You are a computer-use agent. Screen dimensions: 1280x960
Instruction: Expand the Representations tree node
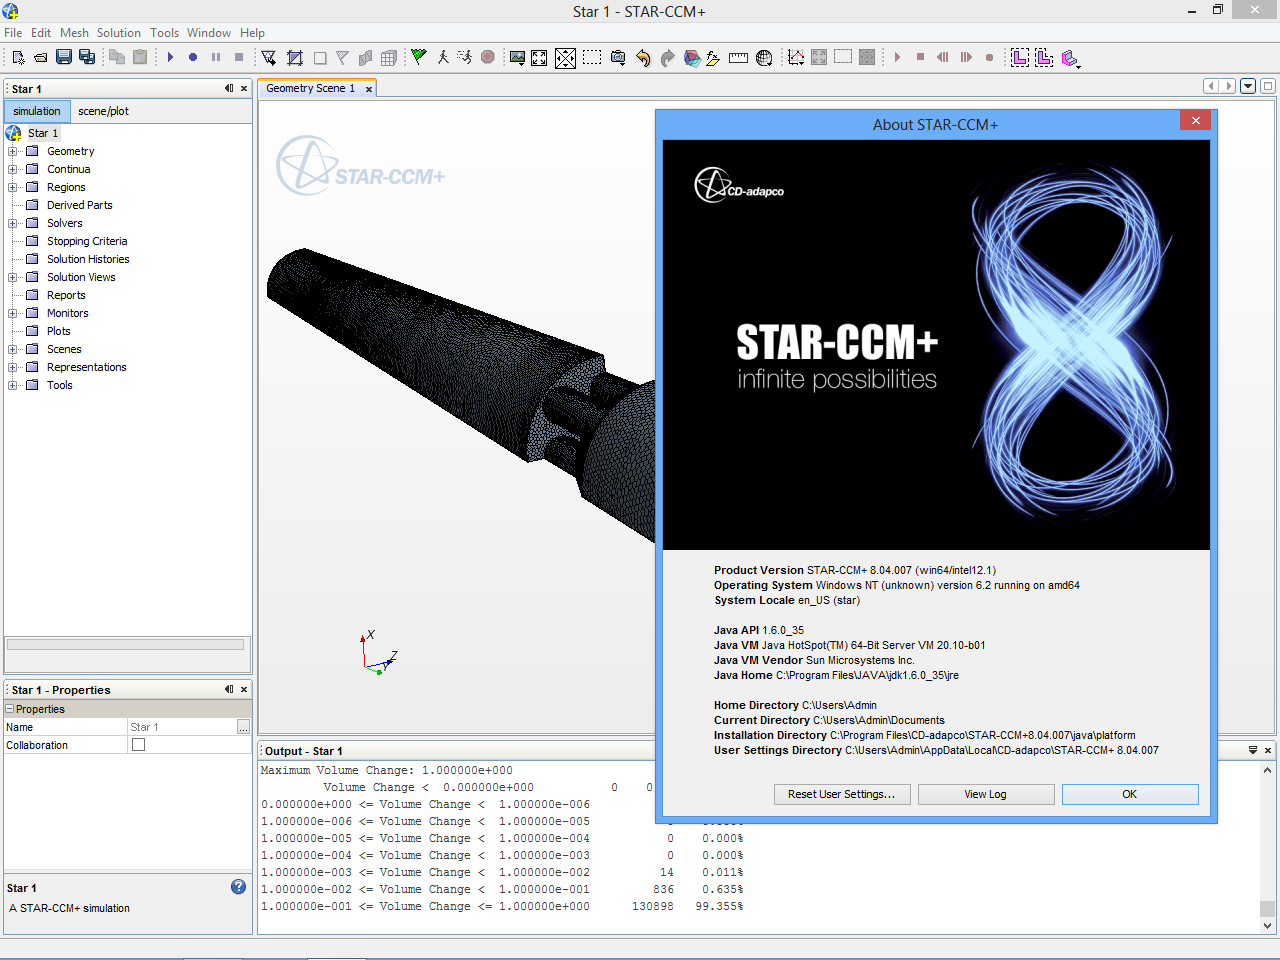click(x=13, y=367)
